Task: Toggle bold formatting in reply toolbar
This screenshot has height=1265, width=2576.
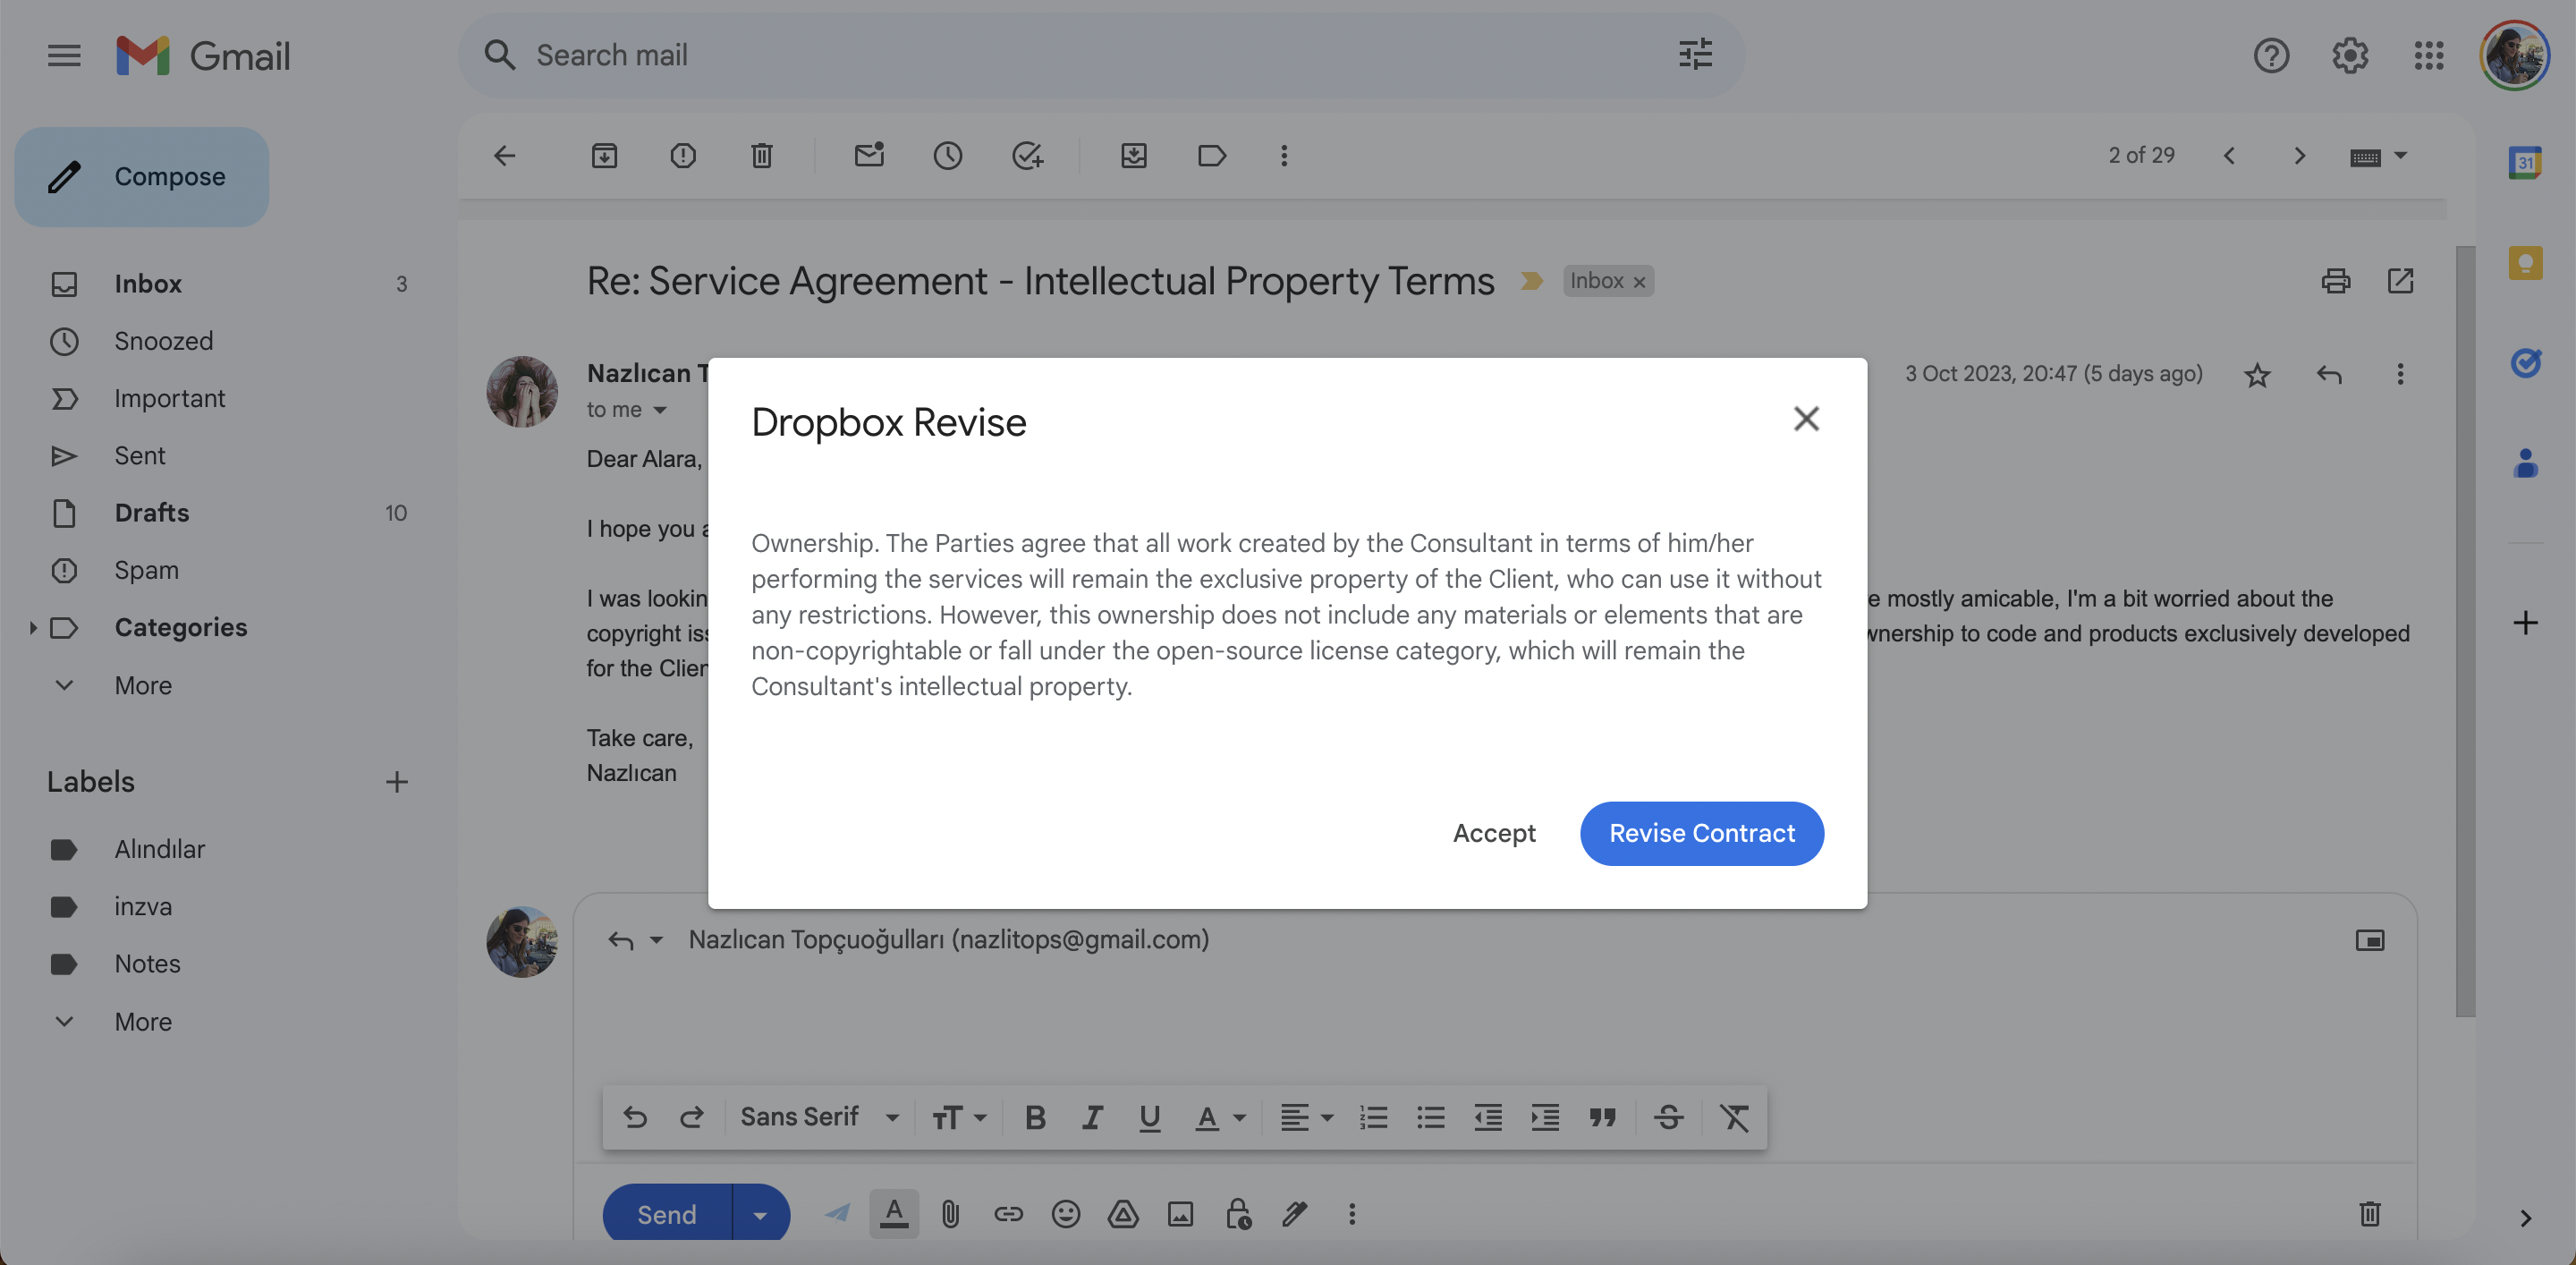Action: click(x=1035, y=1117)
